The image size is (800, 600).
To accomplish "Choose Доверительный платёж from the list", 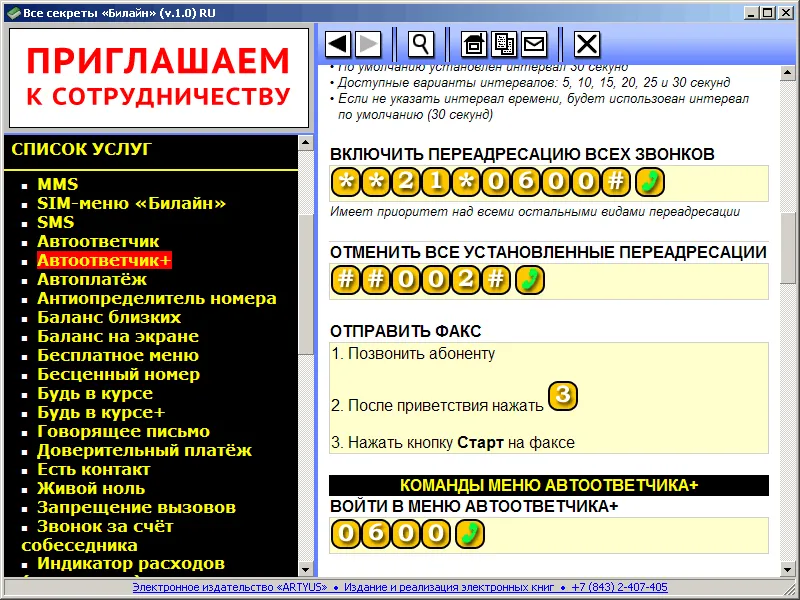I will [x=144, y=451].
